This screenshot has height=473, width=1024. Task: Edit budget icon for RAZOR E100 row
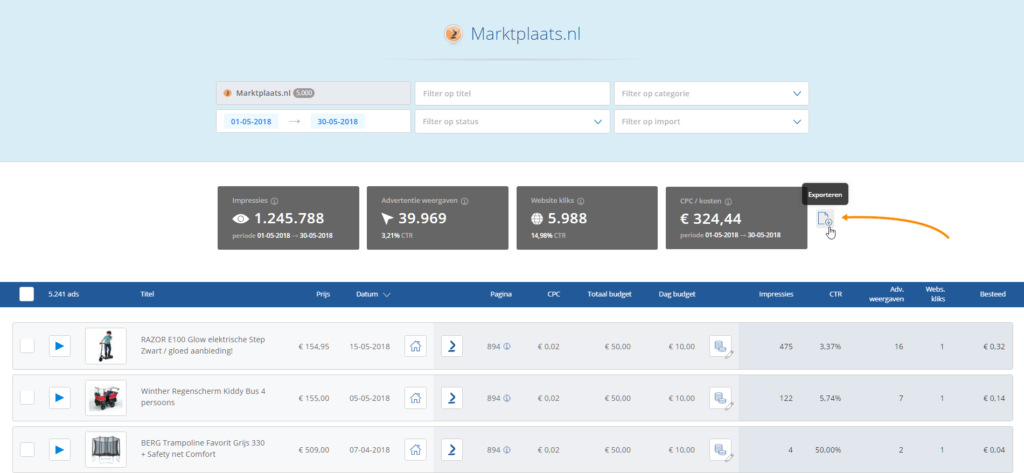[720, 346]
